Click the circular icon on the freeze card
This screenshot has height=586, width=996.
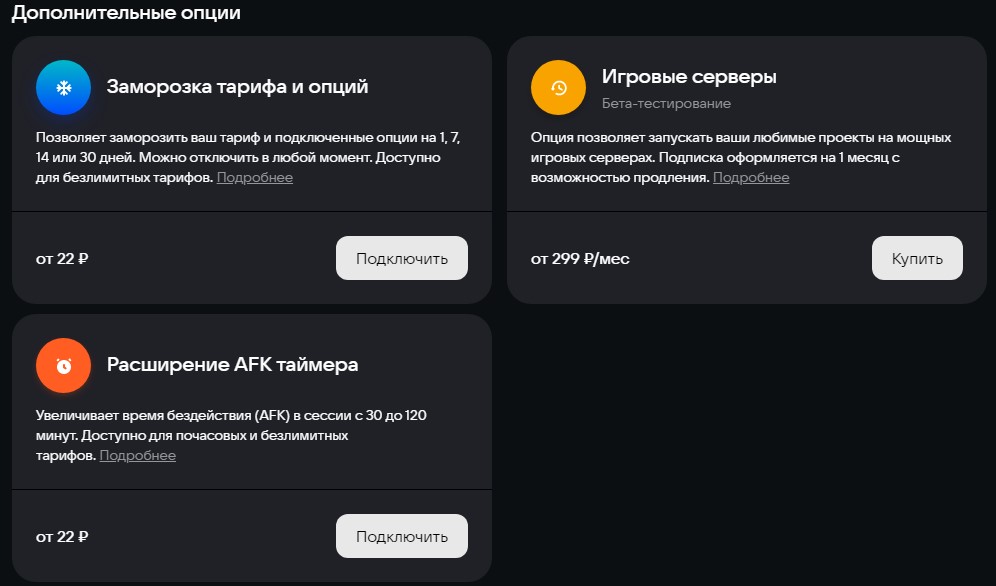[x=62, y=87]
